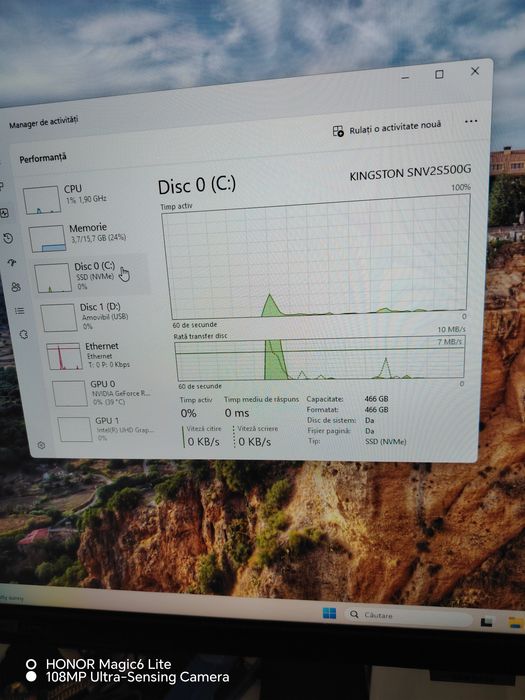Click Rulați o activitate nouă button
This screenshot has height=700, width=525.
(x=387, y=128)
